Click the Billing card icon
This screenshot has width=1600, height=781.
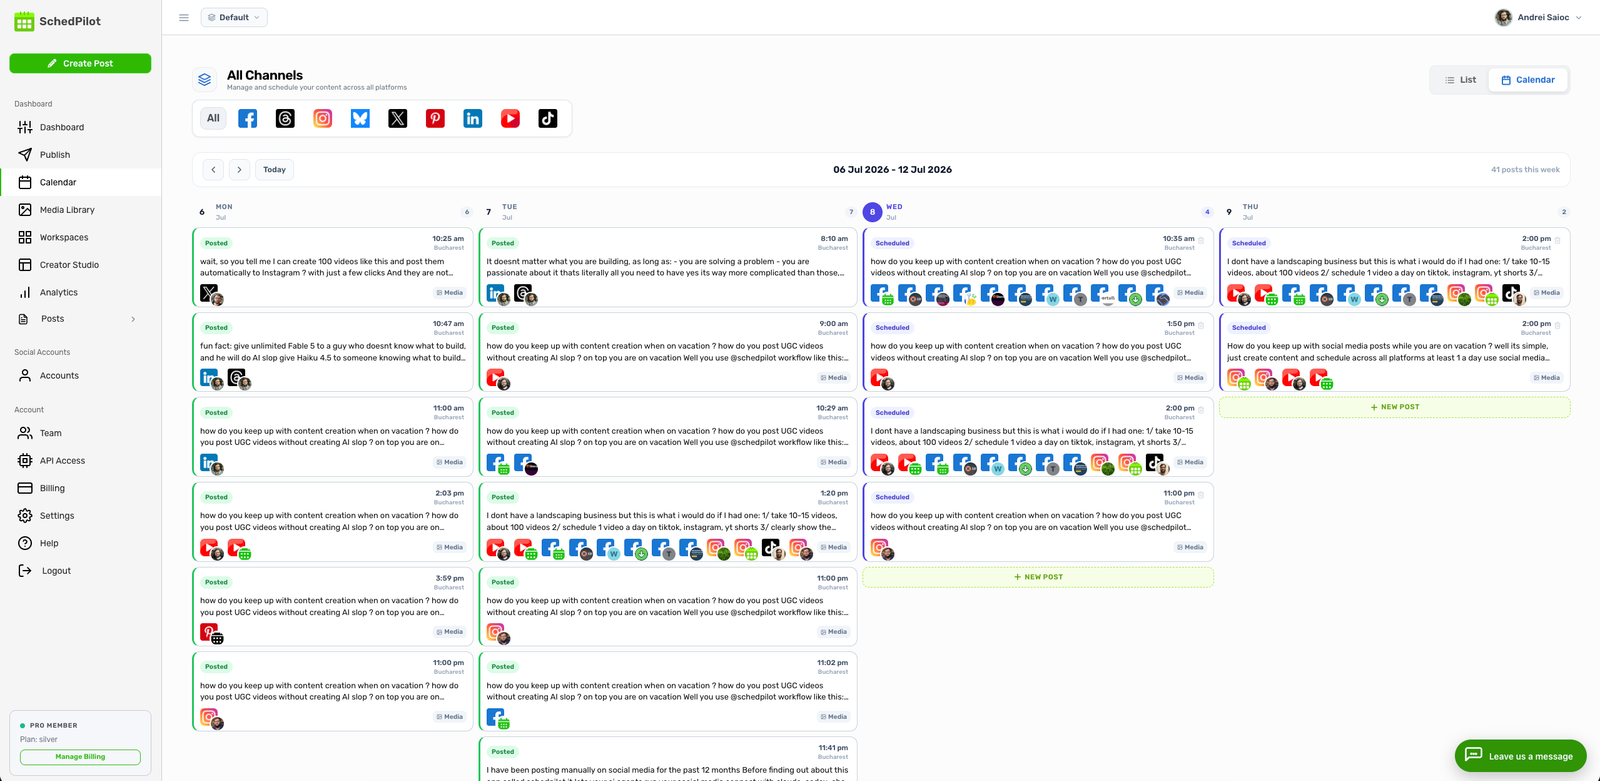[x=25, y=488]
